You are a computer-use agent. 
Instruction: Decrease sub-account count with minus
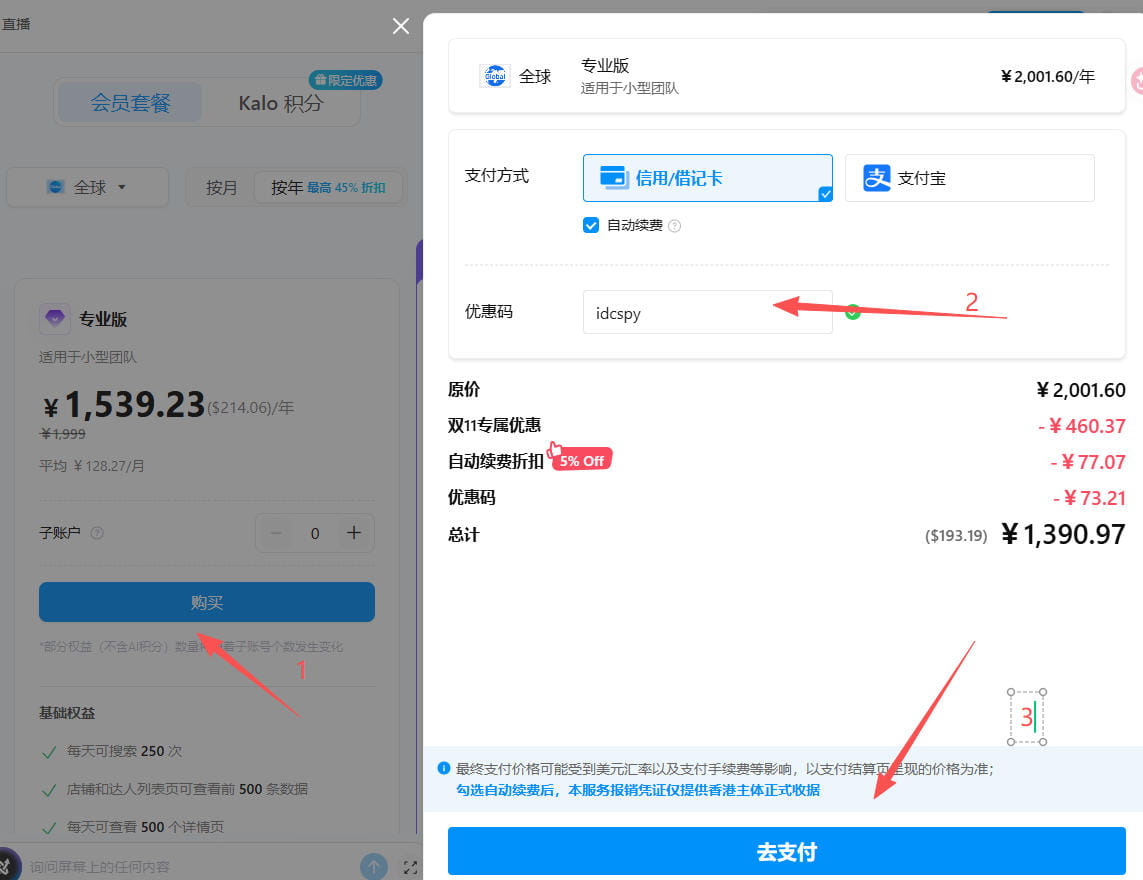pyautogui.click(x=276, y=533)
